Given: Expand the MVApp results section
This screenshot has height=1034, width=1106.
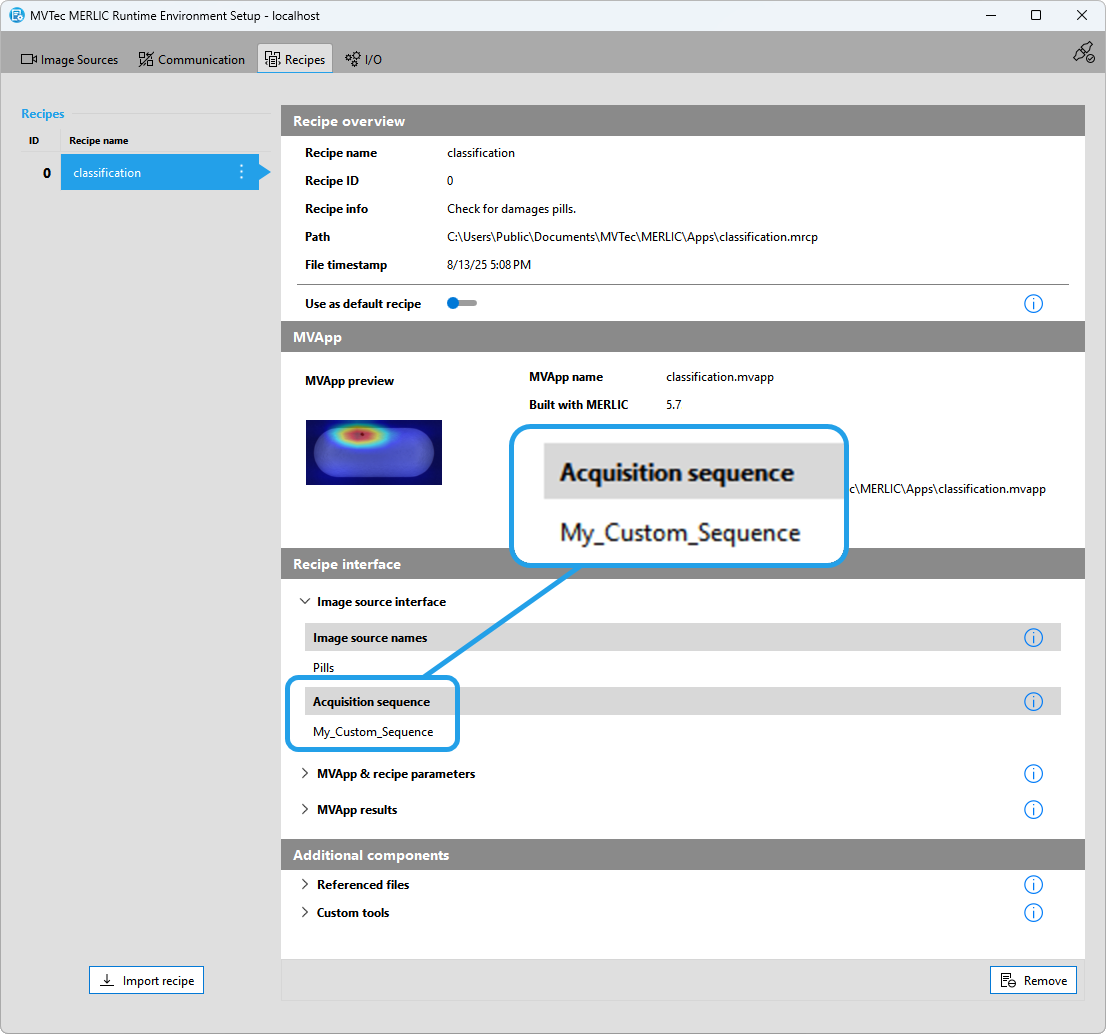Looking at the screenshot, I should point(305,810).
